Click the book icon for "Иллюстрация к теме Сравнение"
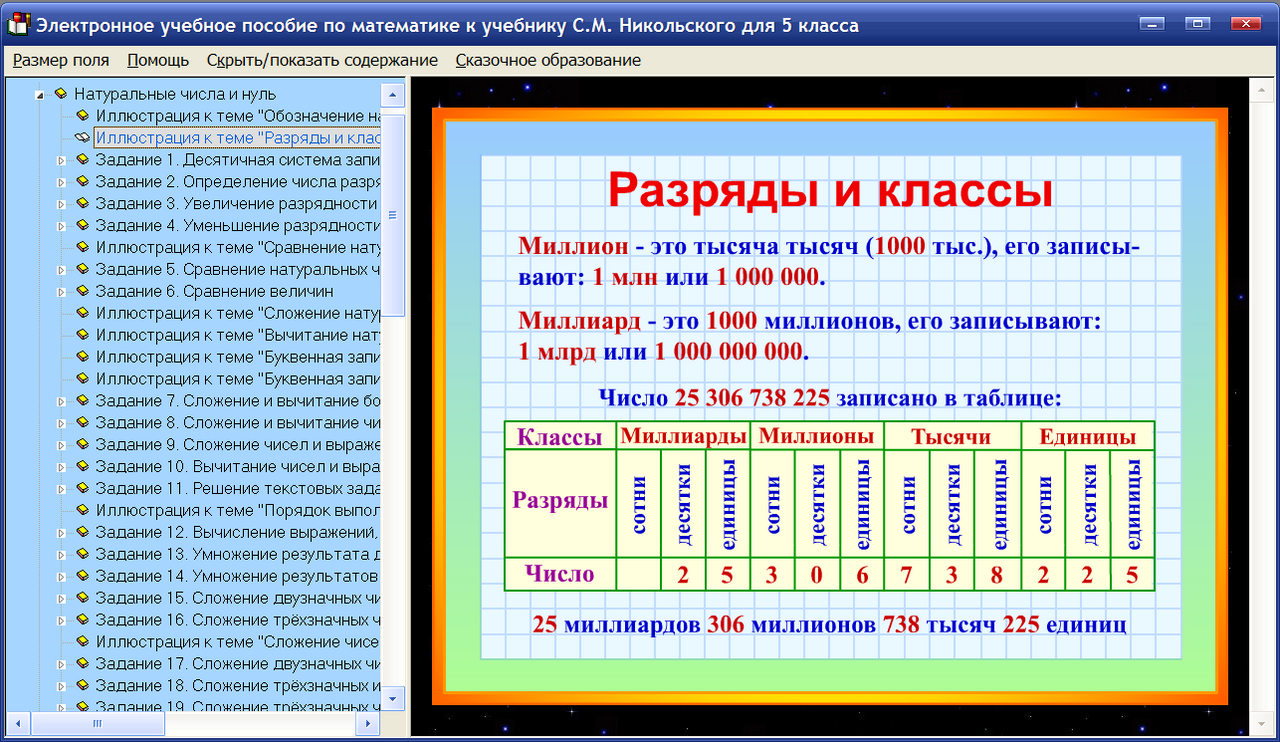 pyautogui.click(x=83, y=246)
